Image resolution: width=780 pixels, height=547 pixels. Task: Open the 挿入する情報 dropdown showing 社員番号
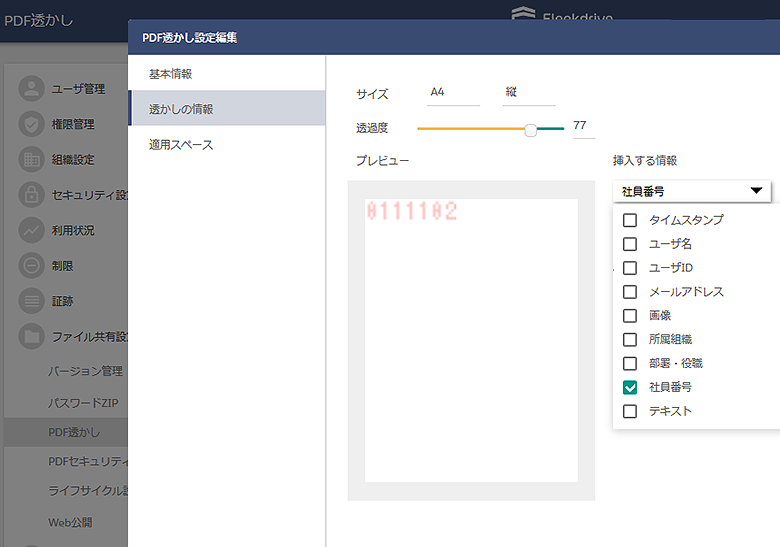(x=692, y=191)
